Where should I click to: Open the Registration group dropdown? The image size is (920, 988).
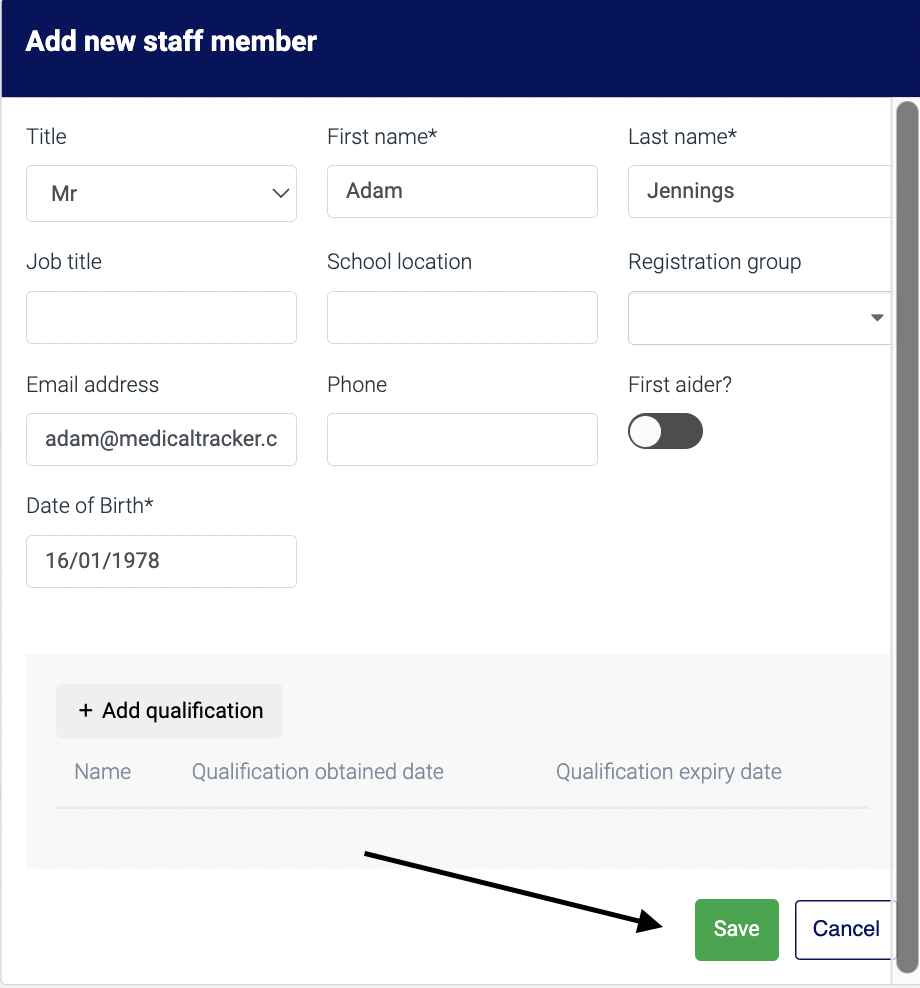760,317
